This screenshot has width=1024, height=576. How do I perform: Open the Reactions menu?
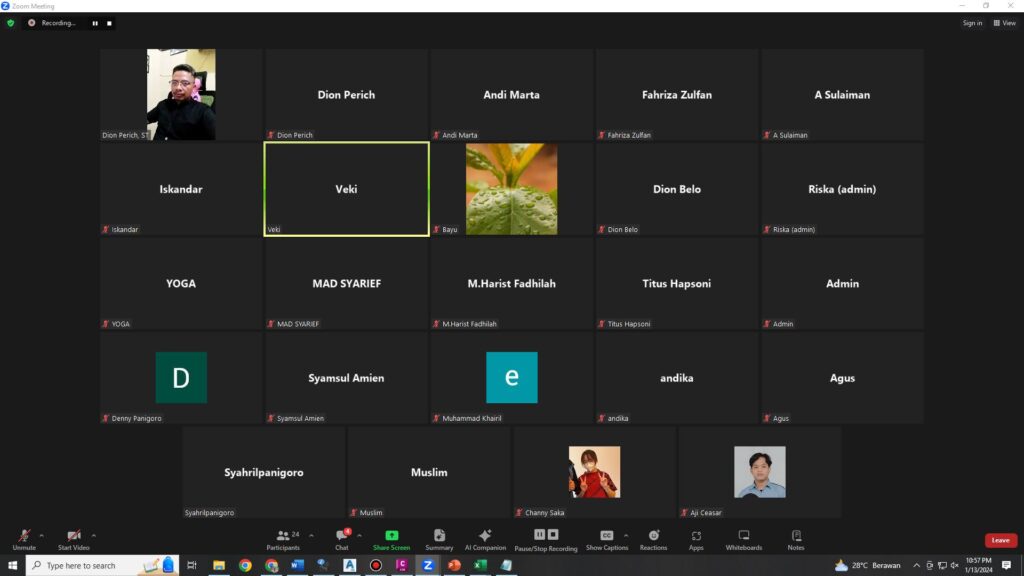click(653, 539)
